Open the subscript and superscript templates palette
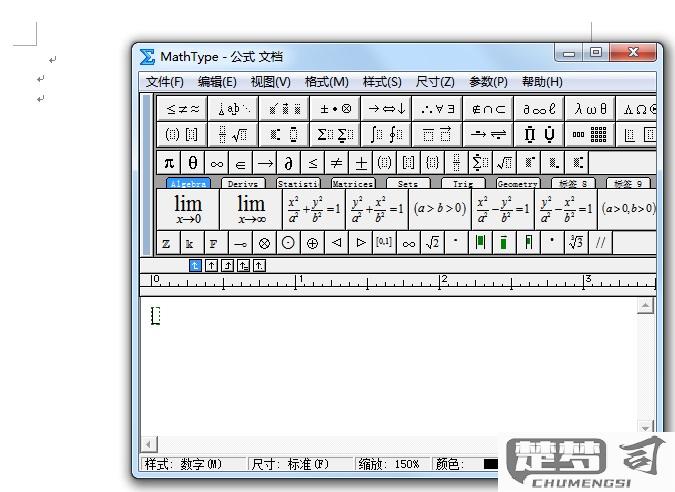The width and height of the screenshot is (675, 492). coord(284,135)
